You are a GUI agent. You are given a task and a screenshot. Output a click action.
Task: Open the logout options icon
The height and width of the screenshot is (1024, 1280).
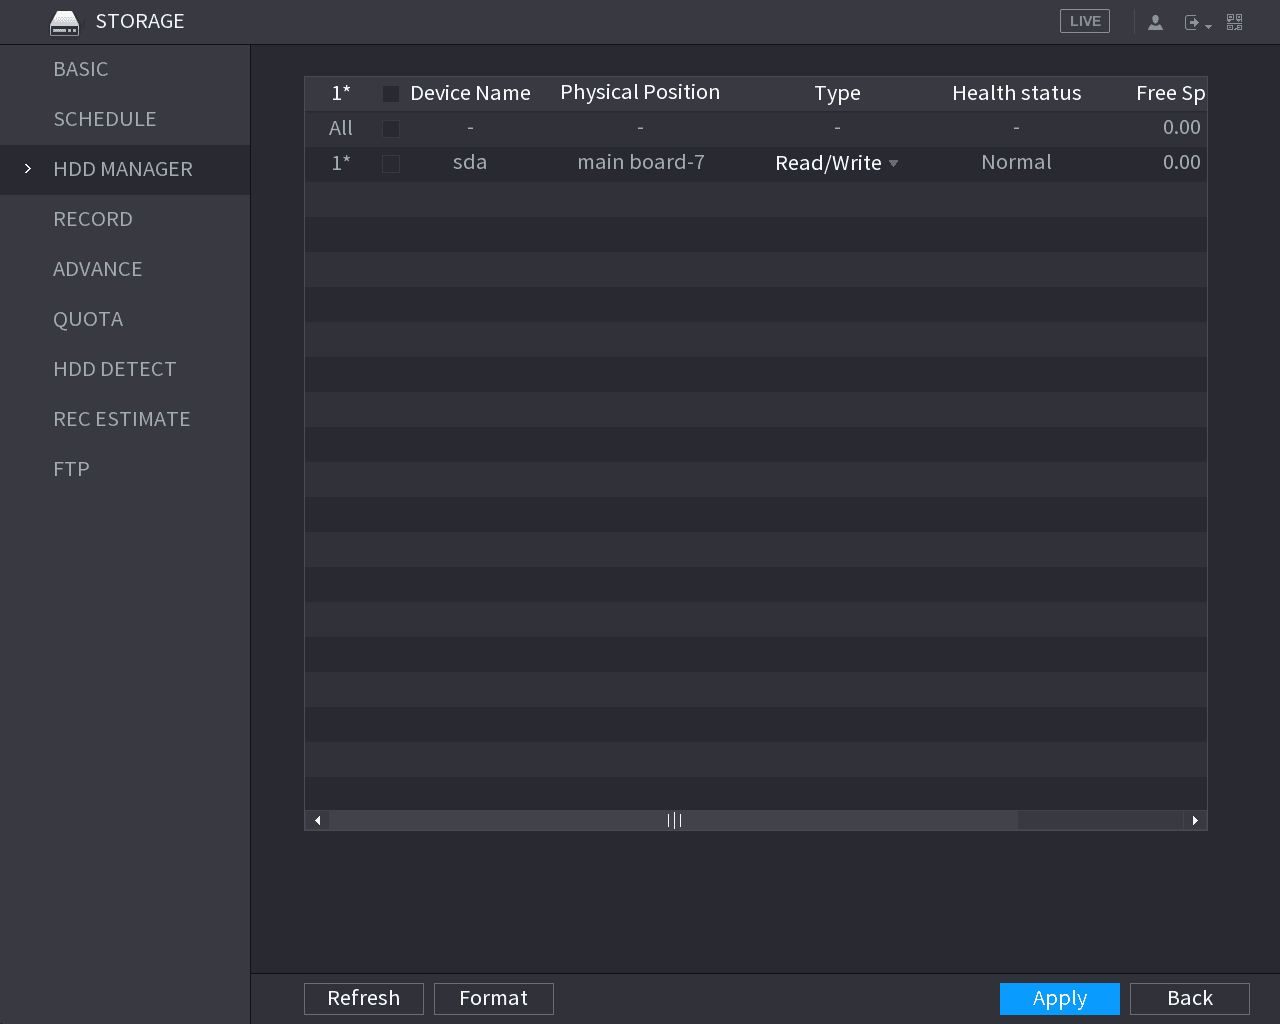point(1197,22)
